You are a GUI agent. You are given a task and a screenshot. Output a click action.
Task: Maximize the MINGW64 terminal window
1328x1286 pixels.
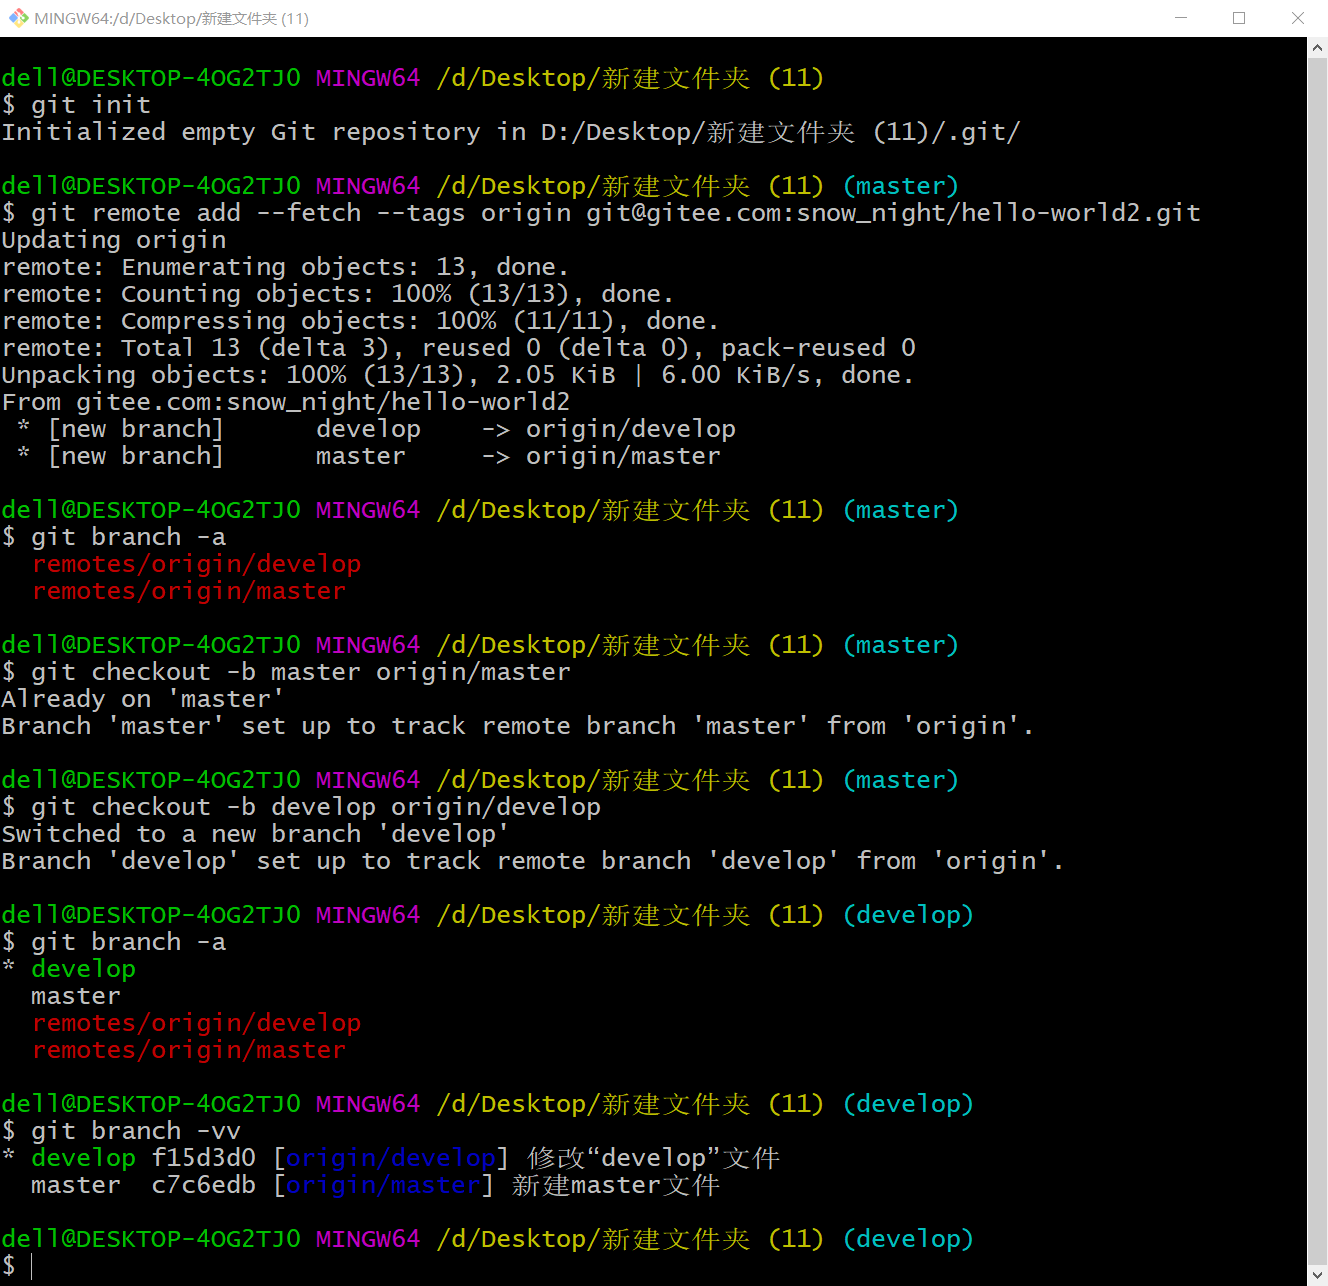click(1239, 18)
